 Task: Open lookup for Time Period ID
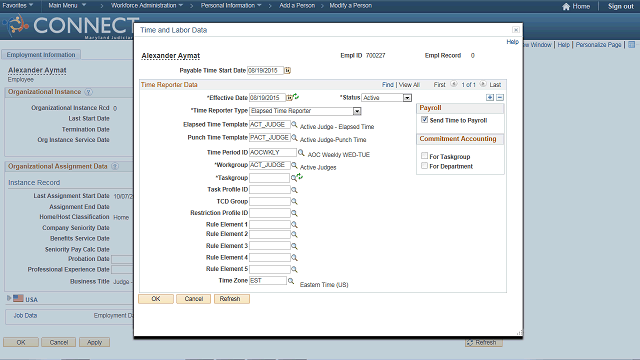301,152
